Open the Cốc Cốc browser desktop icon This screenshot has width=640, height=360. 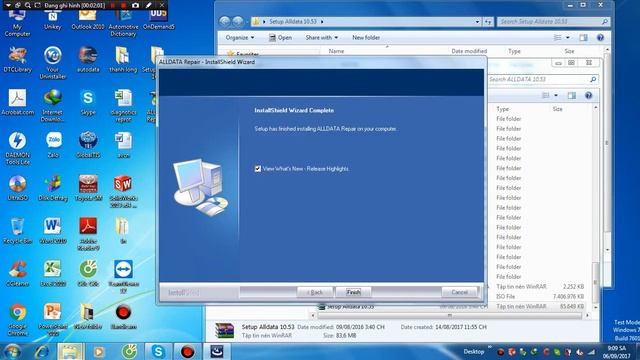pos(88,273)
